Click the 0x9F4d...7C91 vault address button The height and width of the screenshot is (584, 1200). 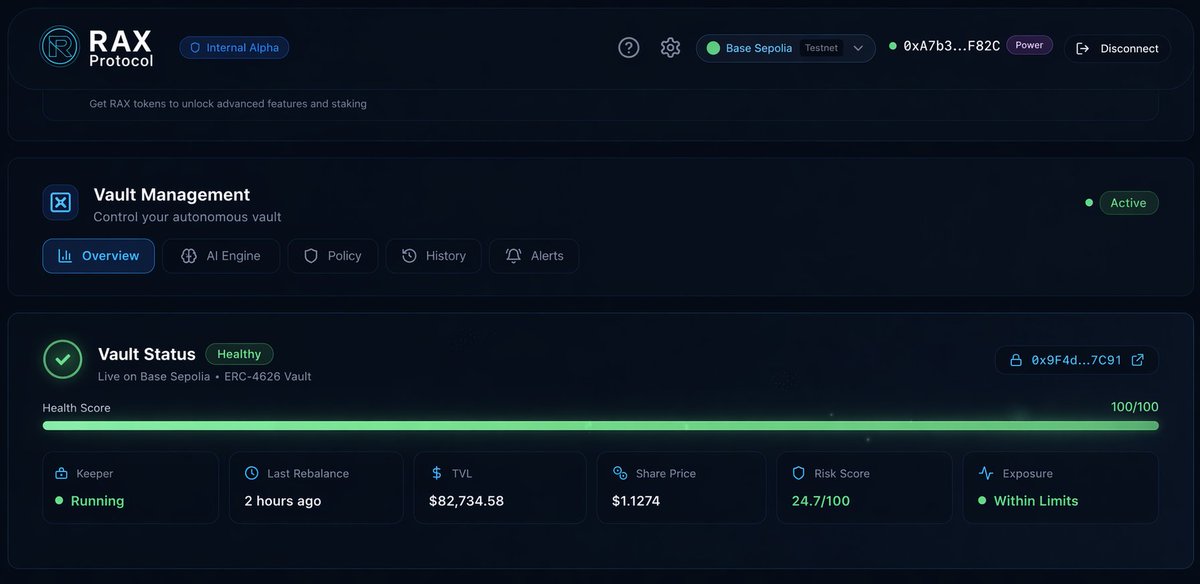pyautogui.click(x=1076, y=360)
